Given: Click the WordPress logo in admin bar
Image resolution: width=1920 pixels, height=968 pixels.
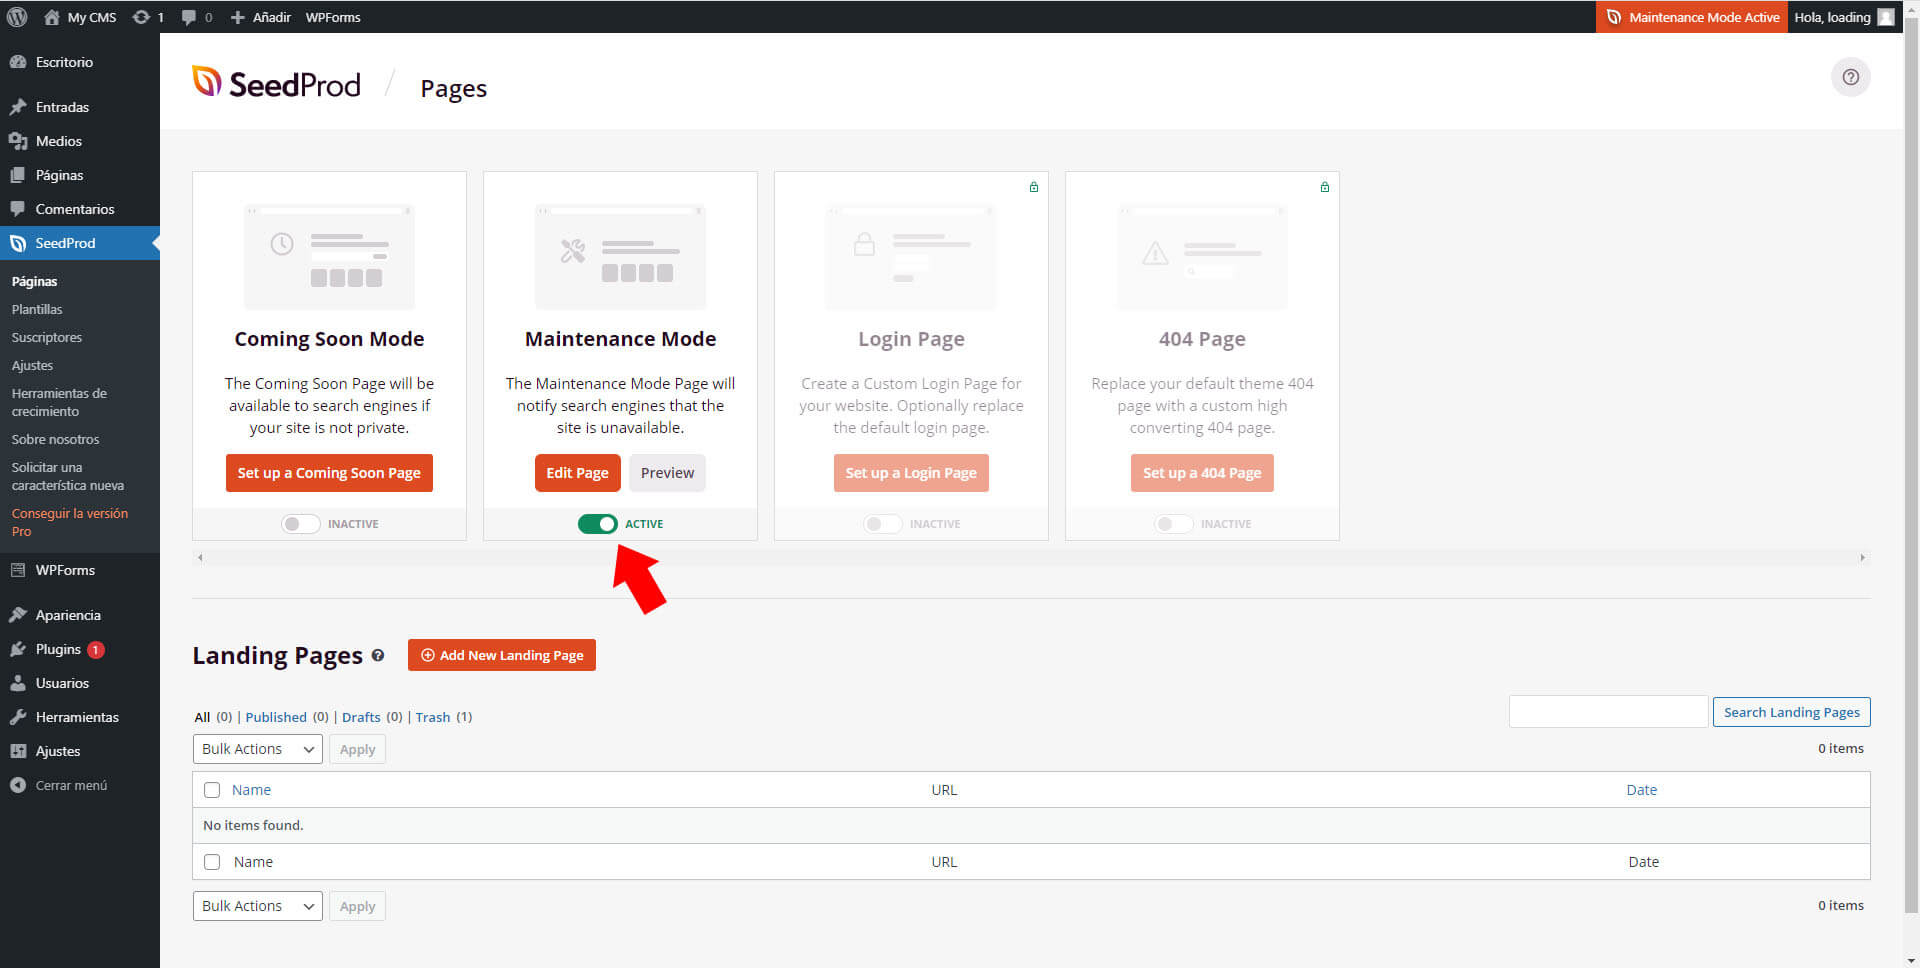Looking at the screenshot, I should (x=17, y=17).
